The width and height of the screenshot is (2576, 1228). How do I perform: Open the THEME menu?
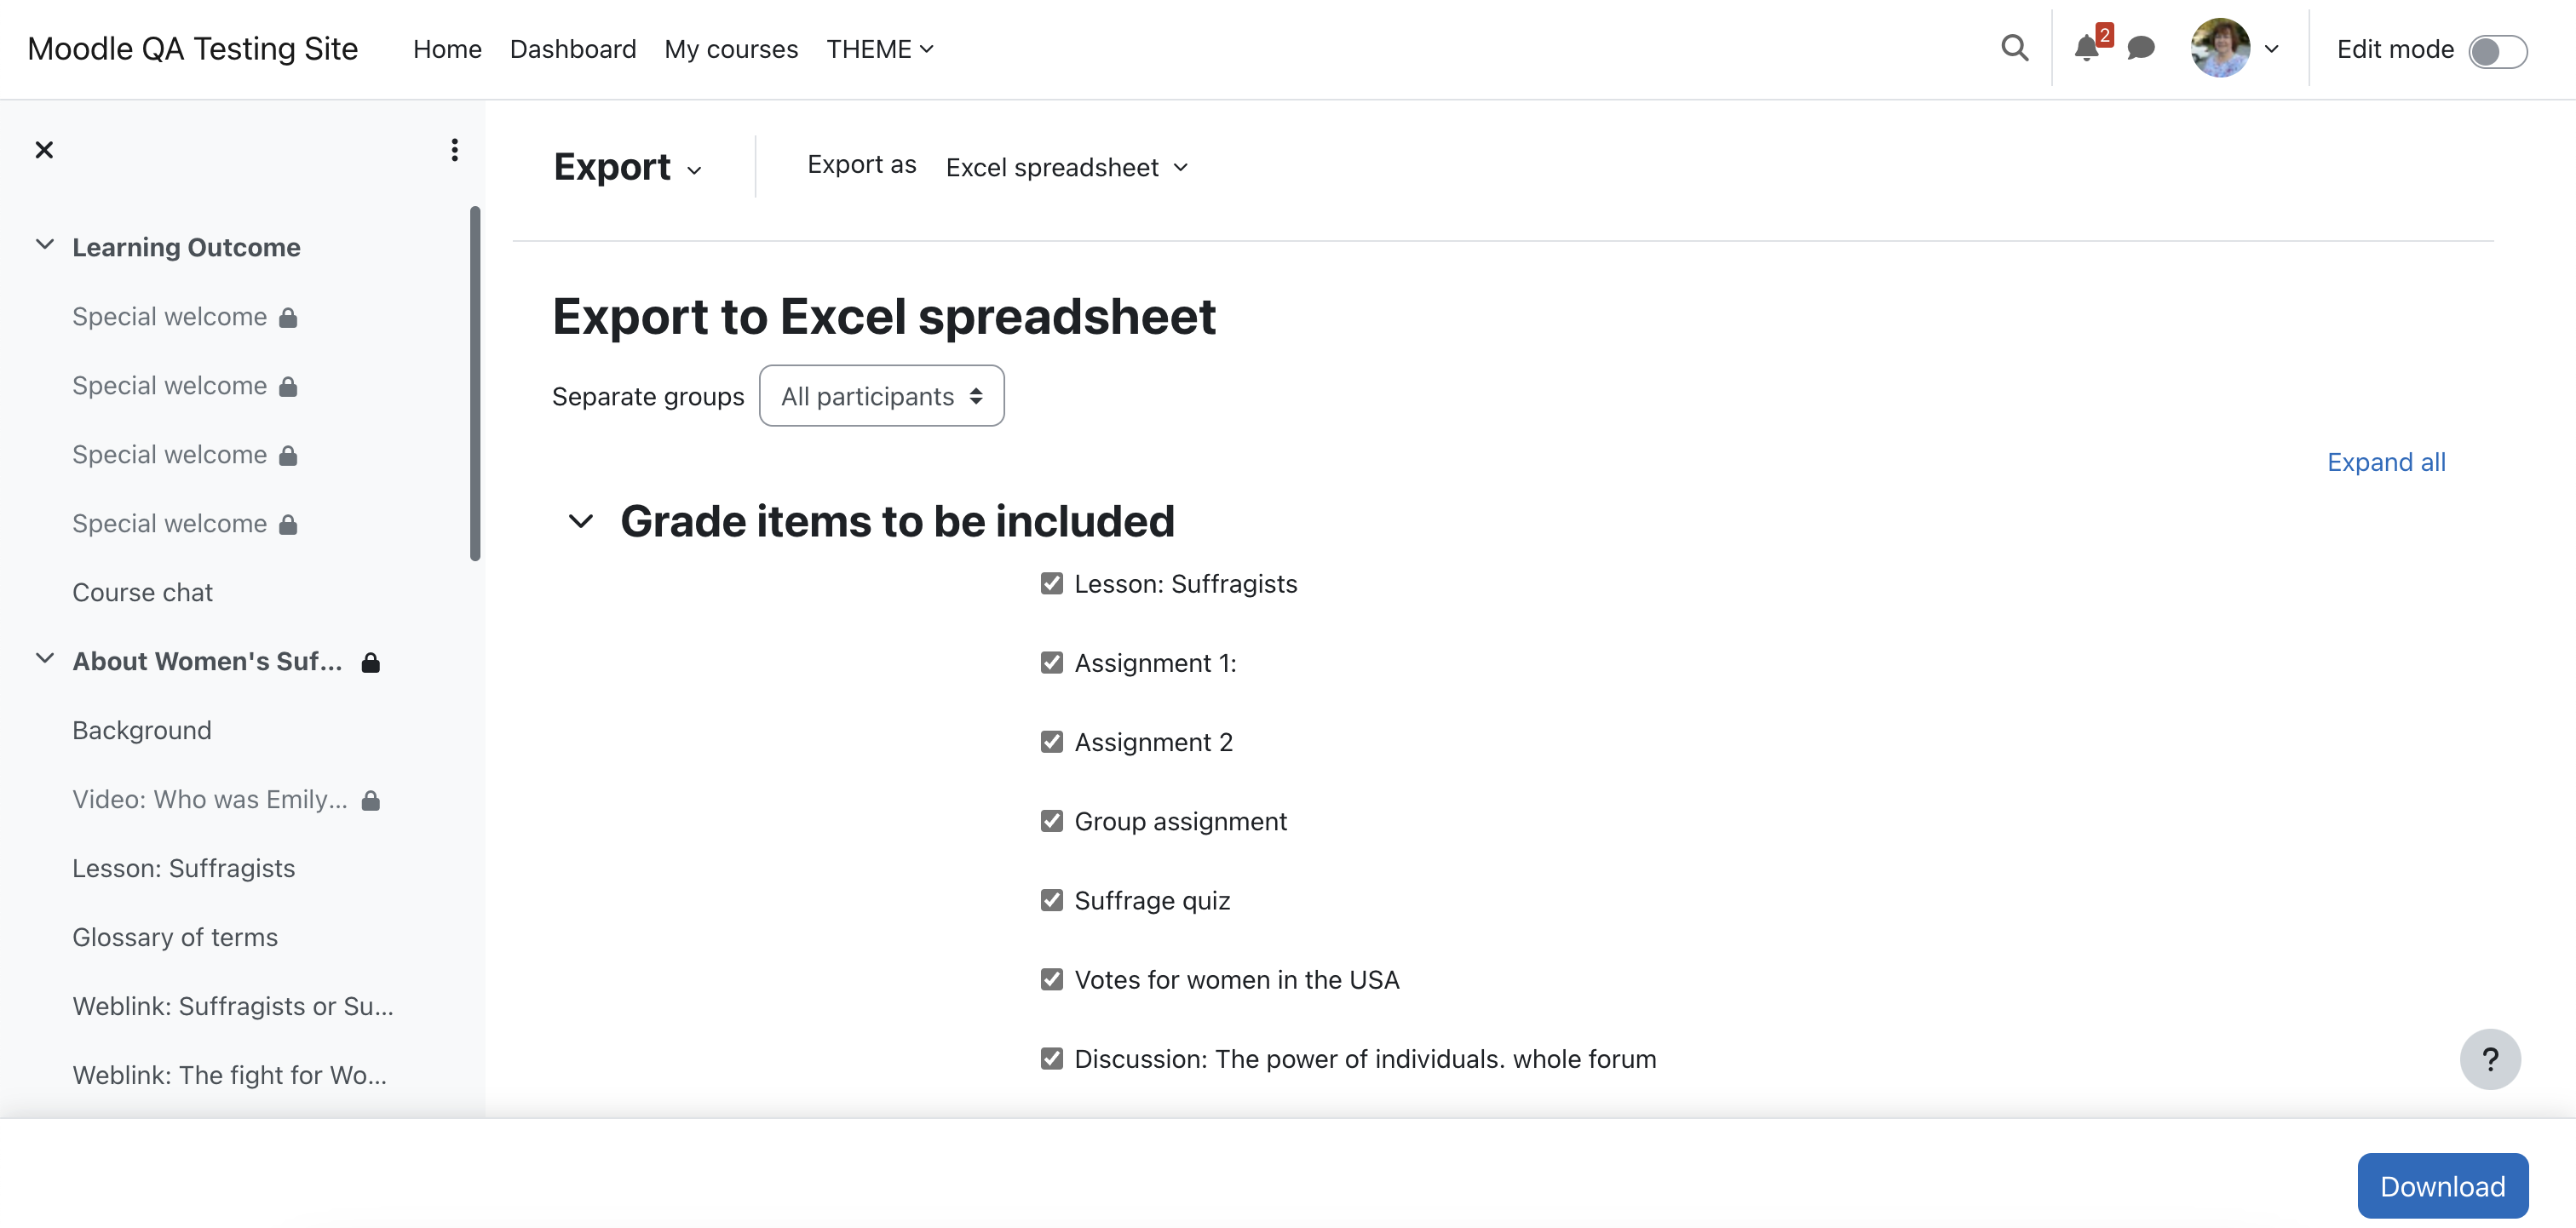[879, 49]
